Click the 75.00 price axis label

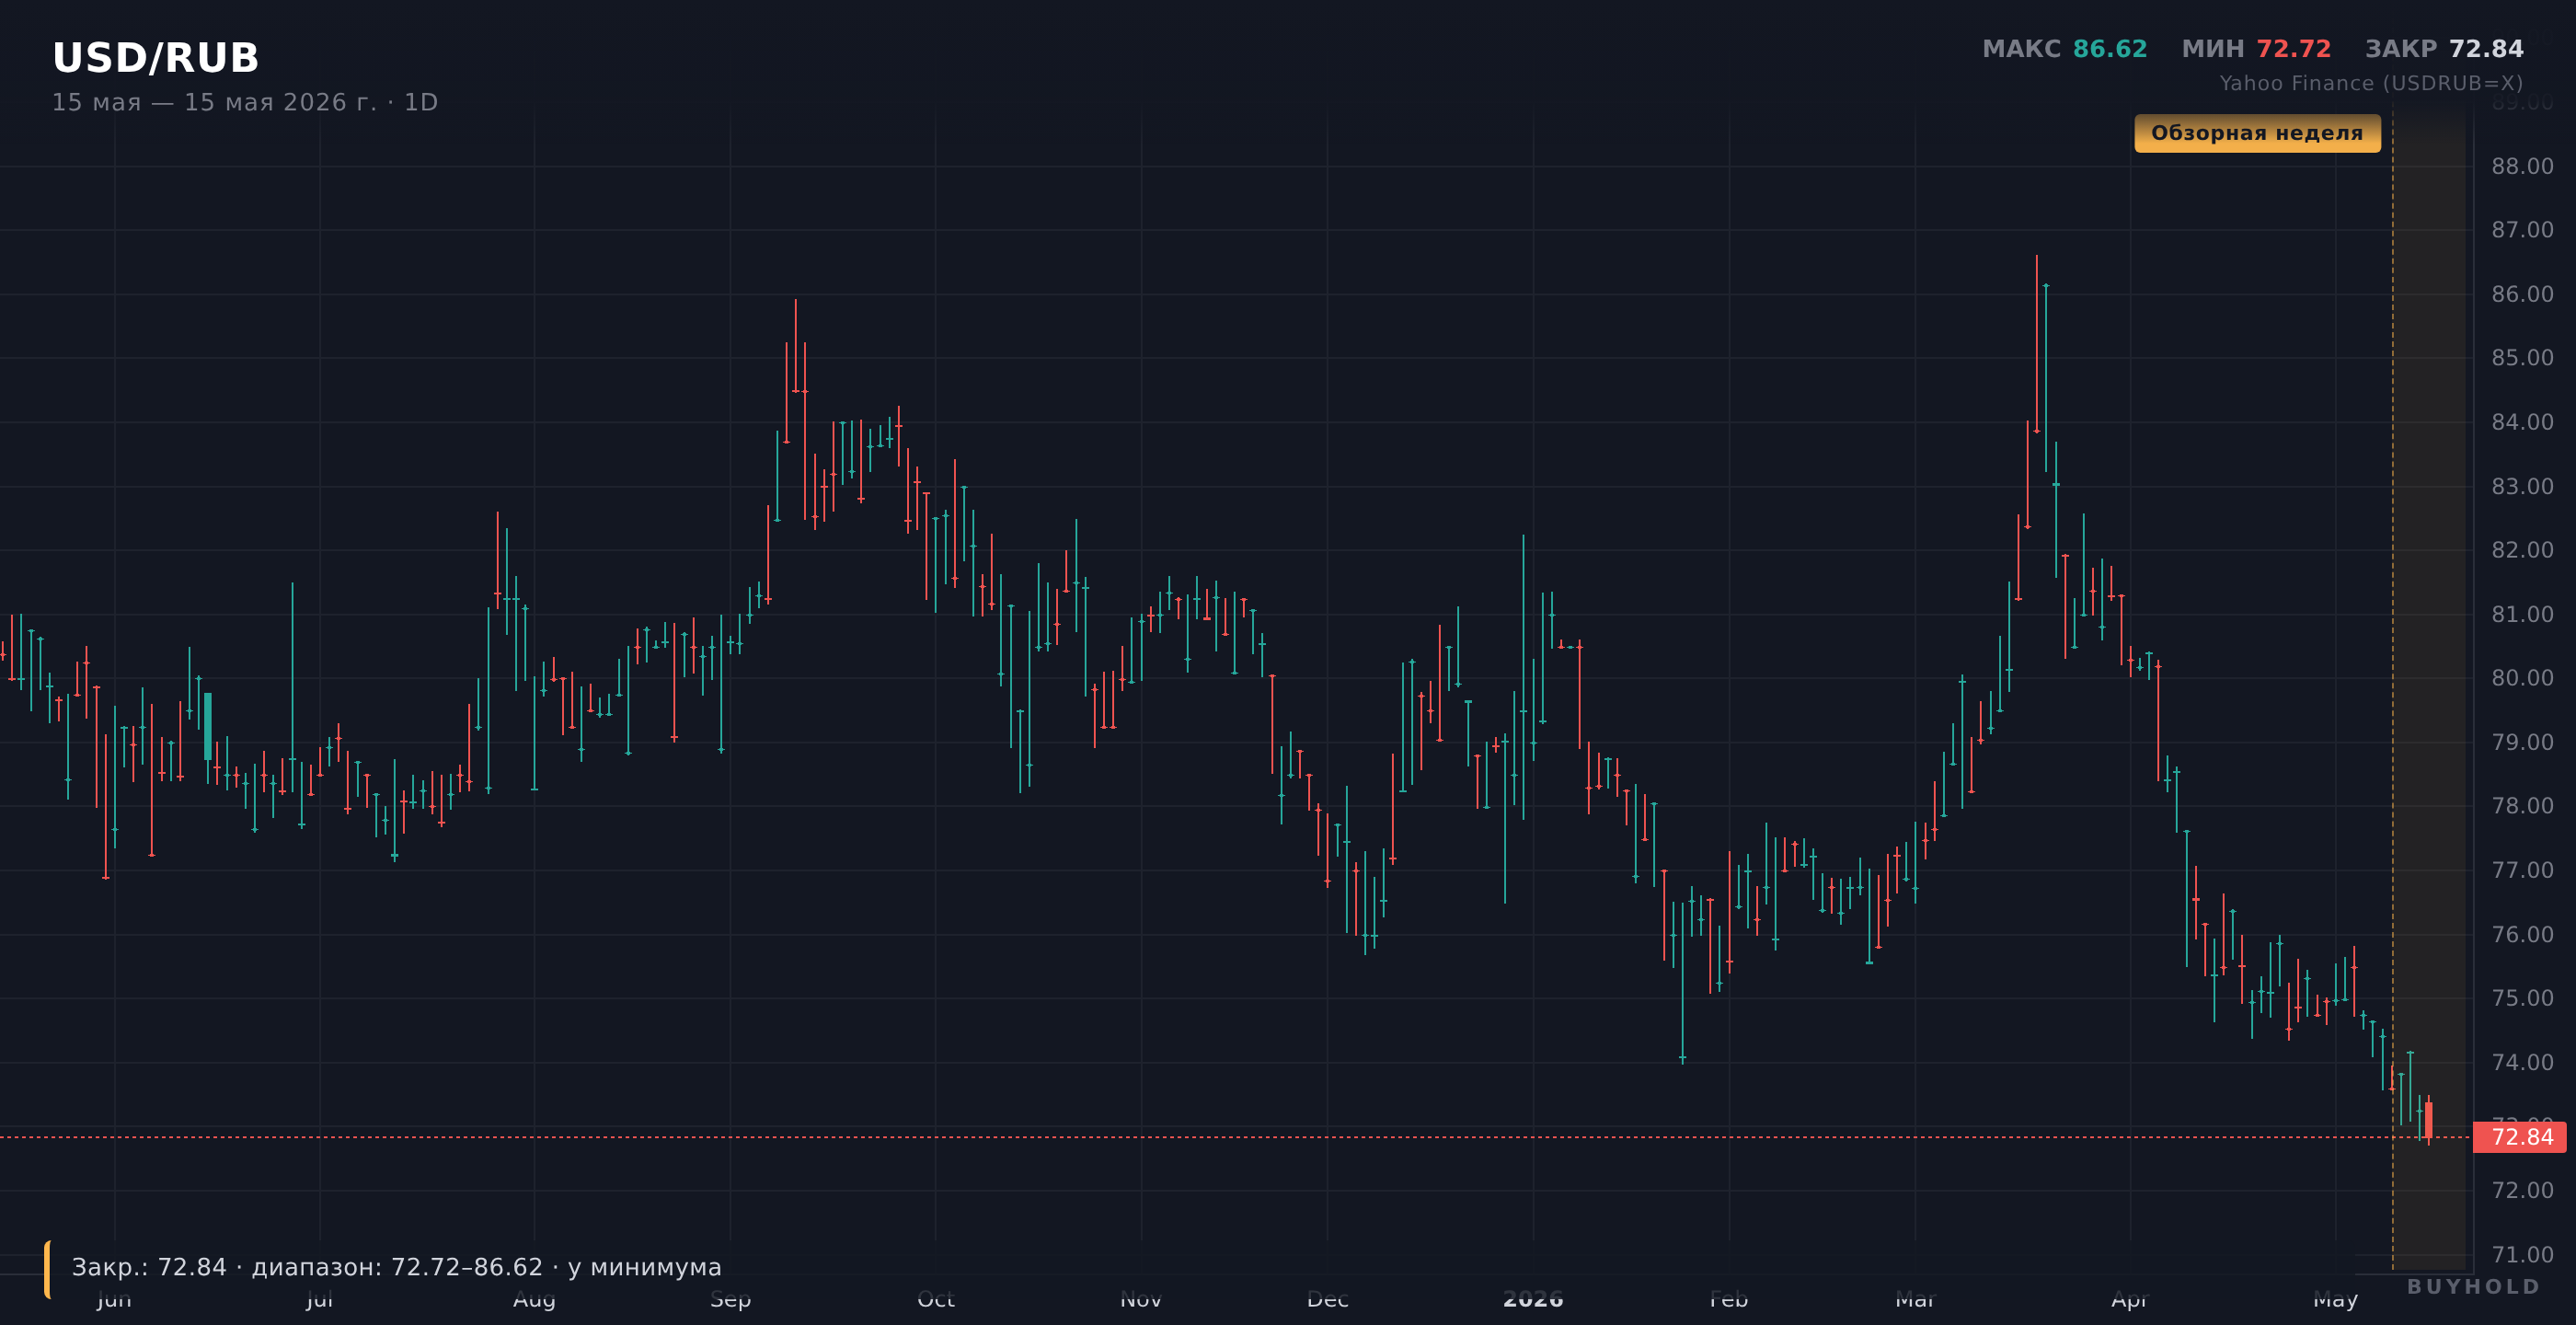click(2522, 998)
